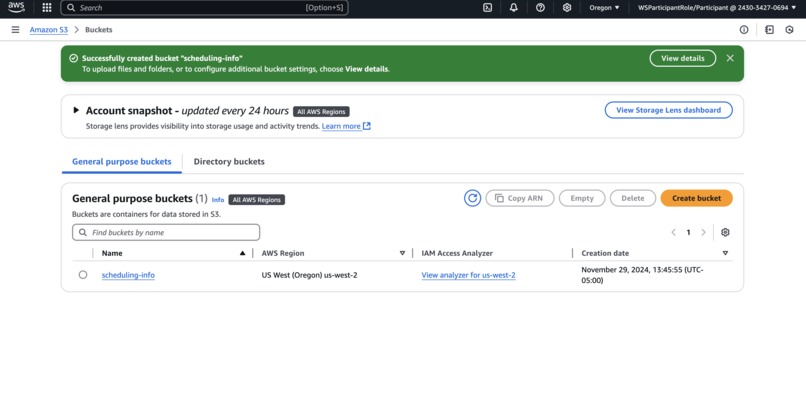Click the US West (Oregon) us-west-2 cell

(309, 275)
